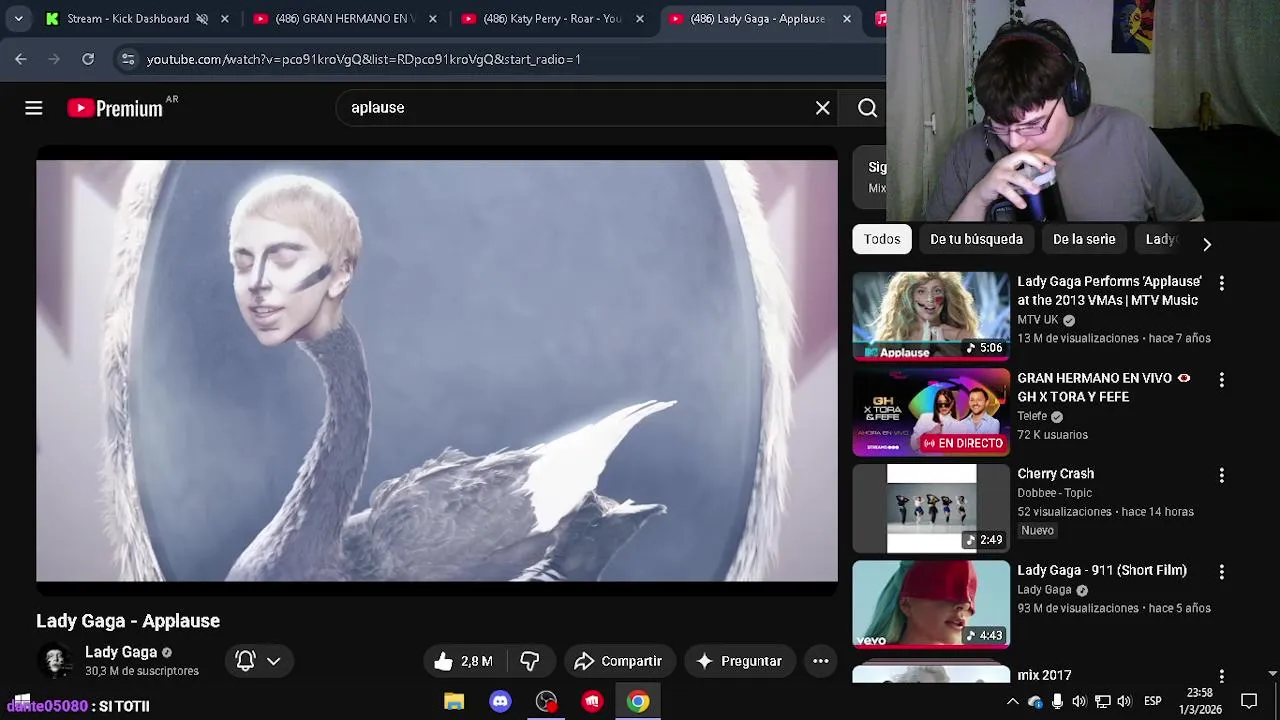
Task: Open 'Lady Gaga Performs Applause at 2013 VMAs' title
Action: click(x=1109, y=291)
